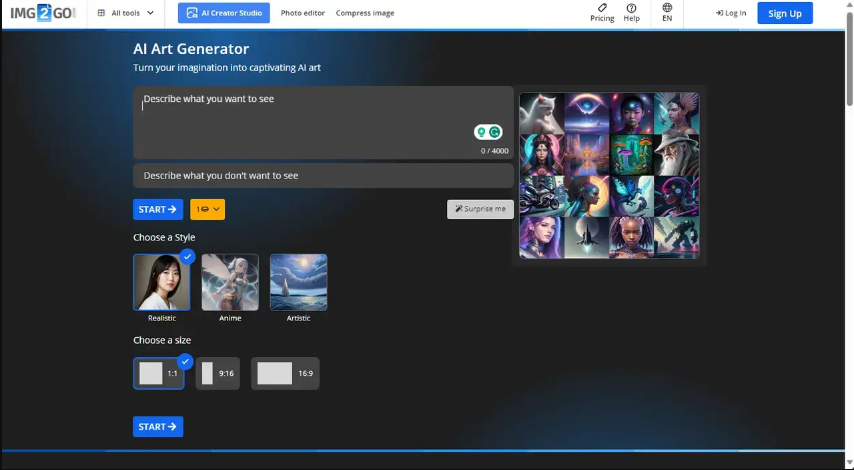Image resolution: width=854 pixels, height=470 pixels.
Task: Click the IMG2GO logo
Action: point(43,13)
